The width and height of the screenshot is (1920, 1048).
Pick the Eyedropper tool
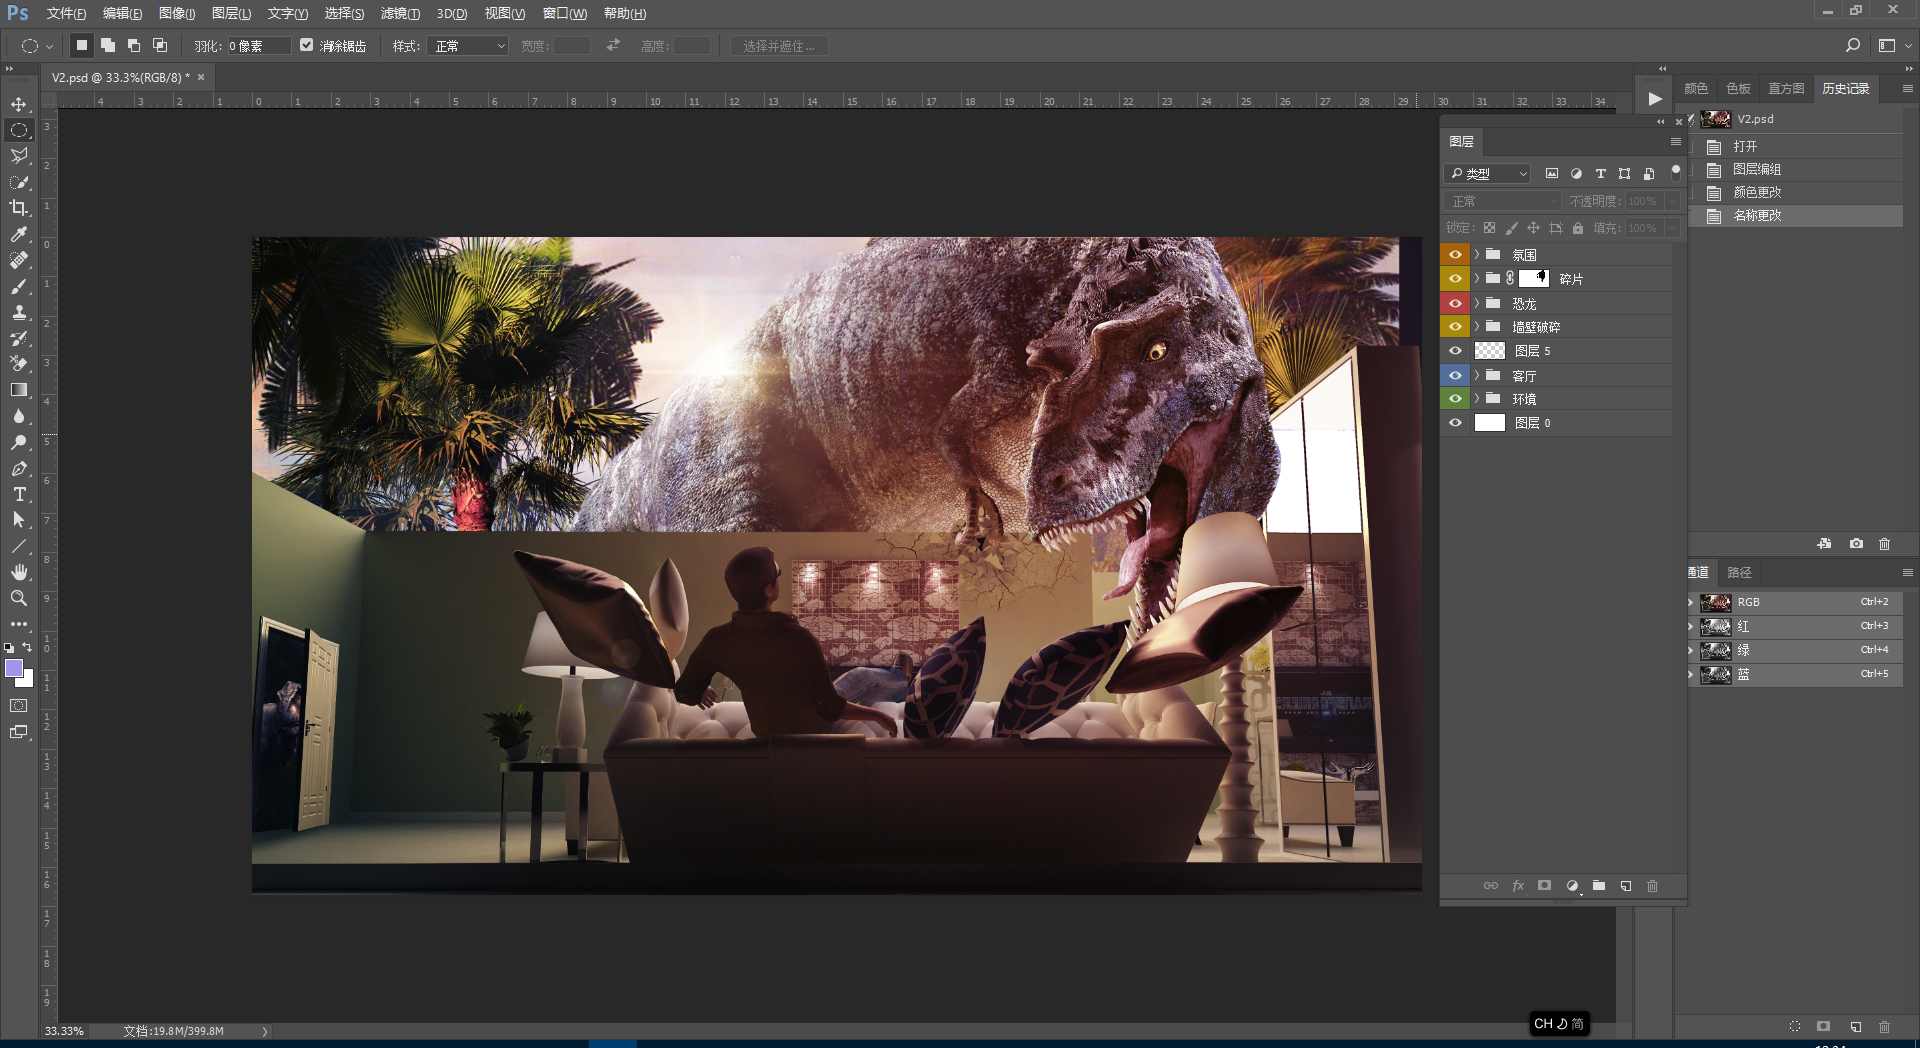pos(19,234)
